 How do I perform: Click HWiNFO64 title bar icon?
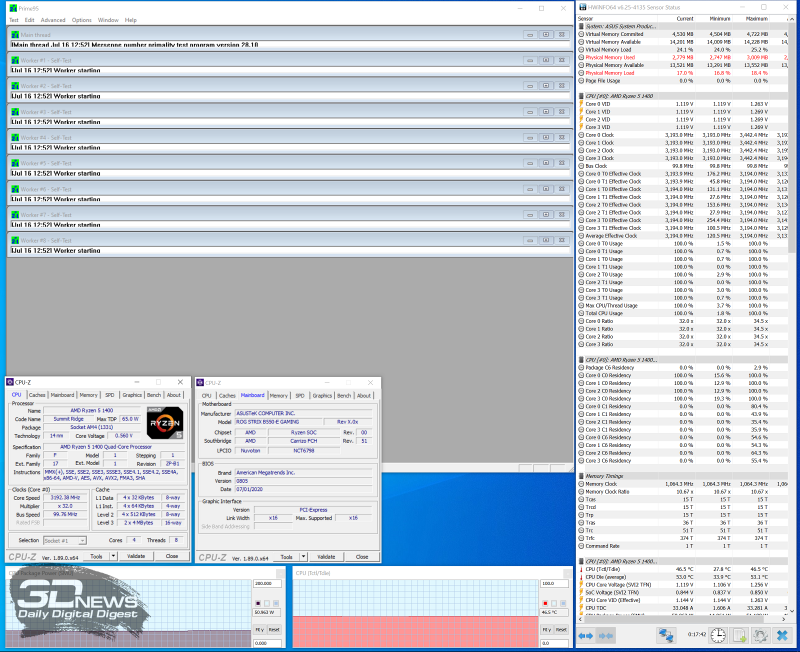tap(583, 7)
